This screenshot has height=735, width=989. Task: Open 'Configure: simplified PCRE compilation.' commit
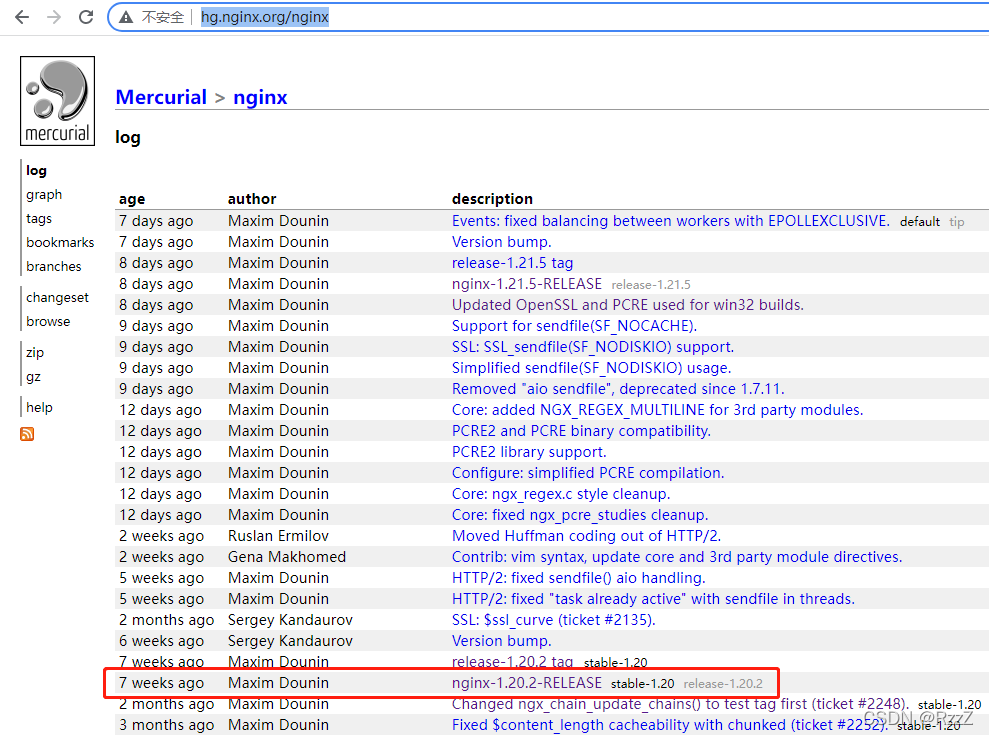[x=588, y=473]
